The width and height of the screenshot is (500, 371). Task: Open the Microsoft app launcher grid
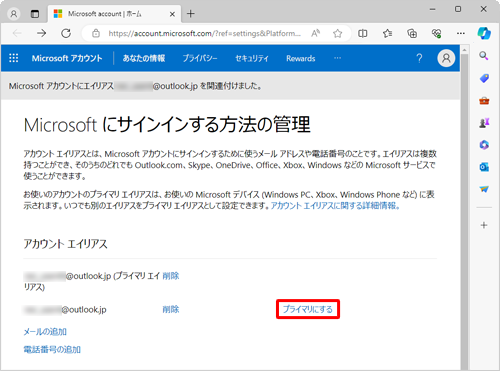pyautogui.click(x=14, y=58)
